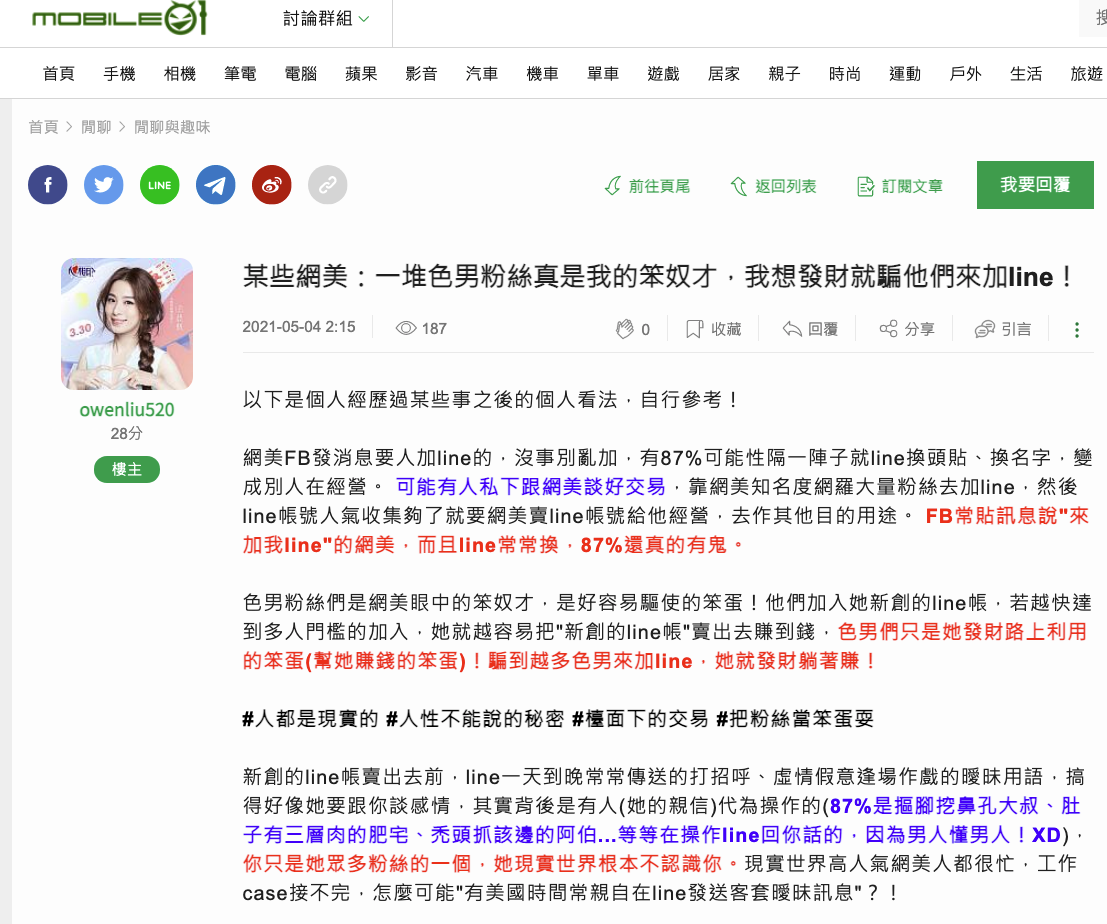Go to the 單車 category
1107x924 pixels.
click(603, 73)
